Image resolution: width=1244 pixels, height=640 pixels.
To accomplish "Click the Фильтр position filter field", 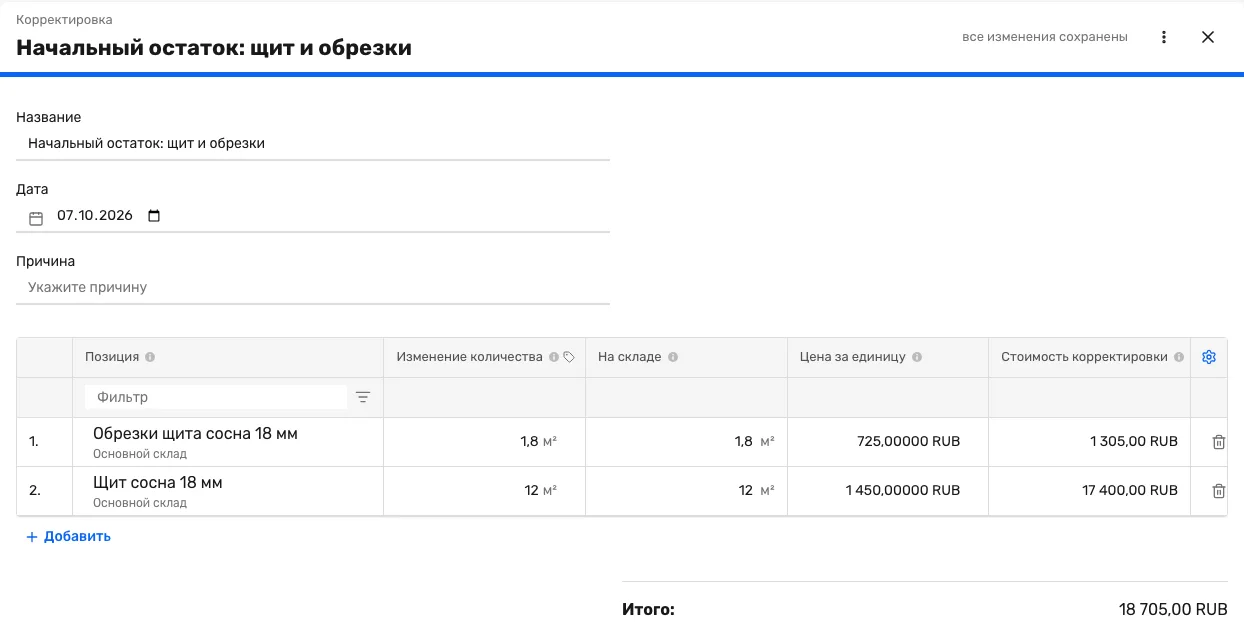I will pos(216,397).
